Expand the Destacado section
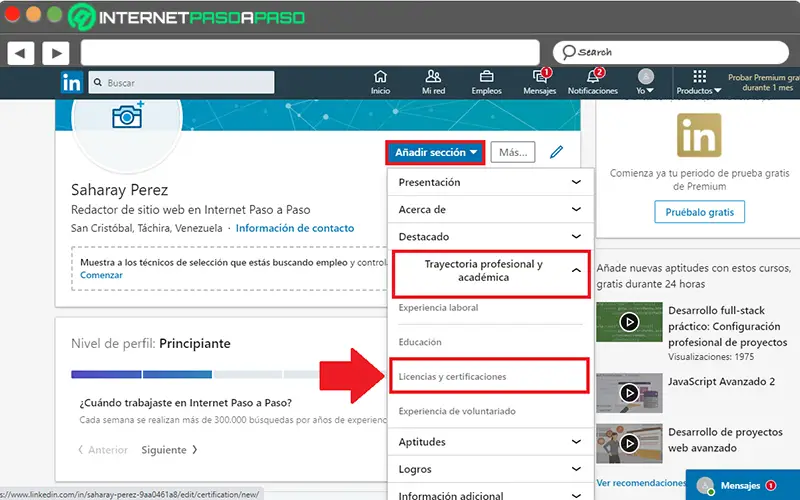The image size is (800, 500). (x=490, y=236)
